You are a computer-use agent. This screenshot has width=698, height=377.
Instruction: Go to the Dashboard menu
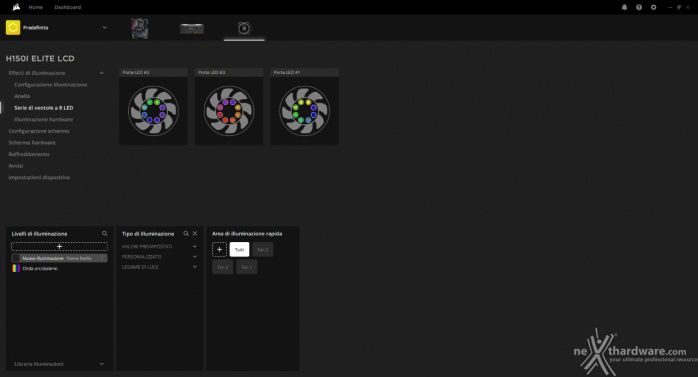pos(68,7)
